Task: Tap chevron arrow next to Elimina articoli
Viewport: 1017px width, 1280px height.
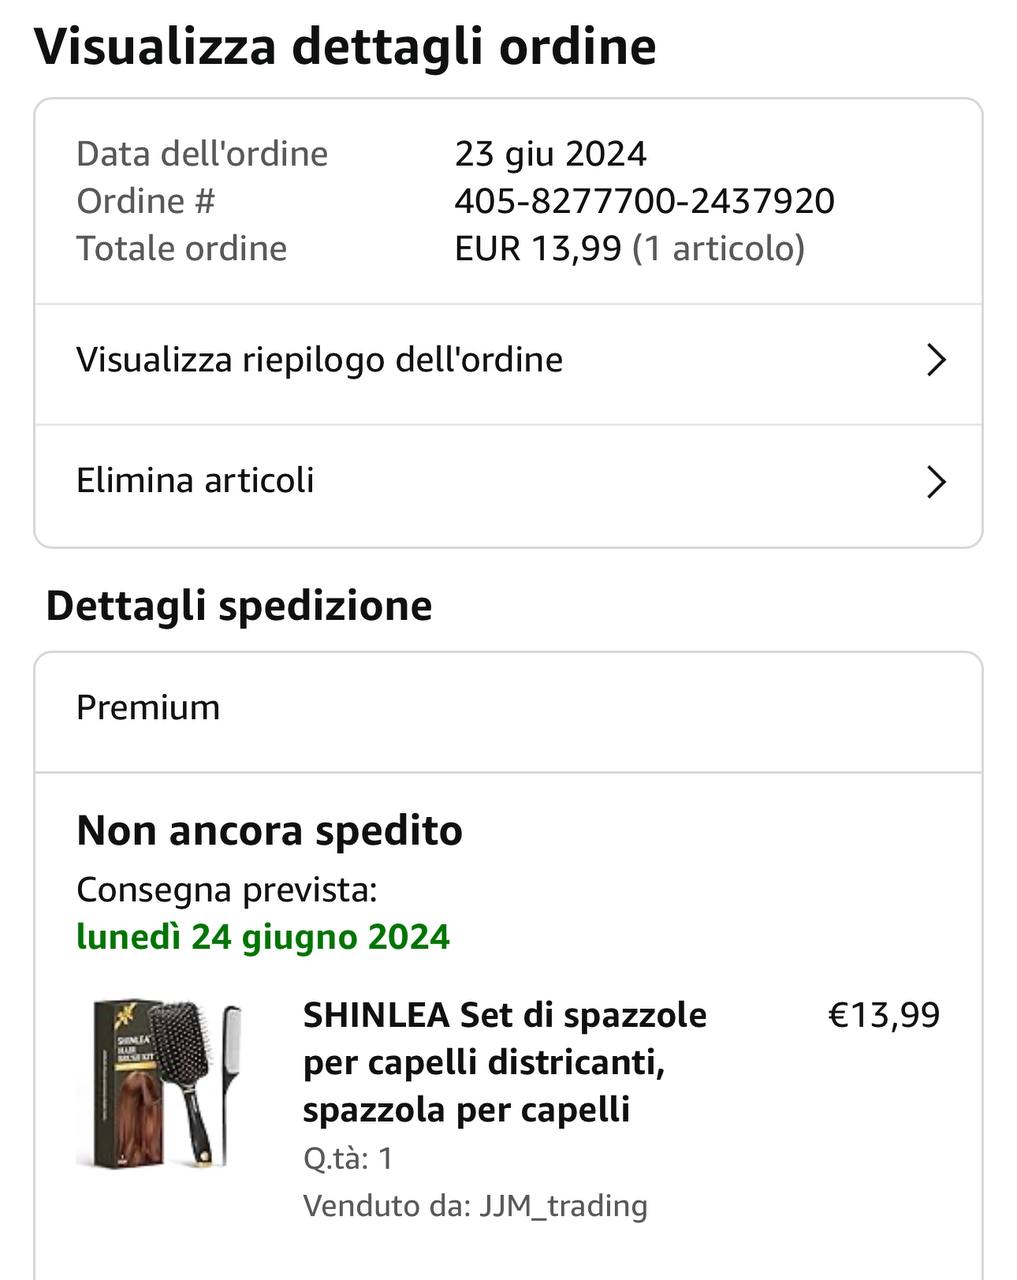Action: tap(936, 481)
